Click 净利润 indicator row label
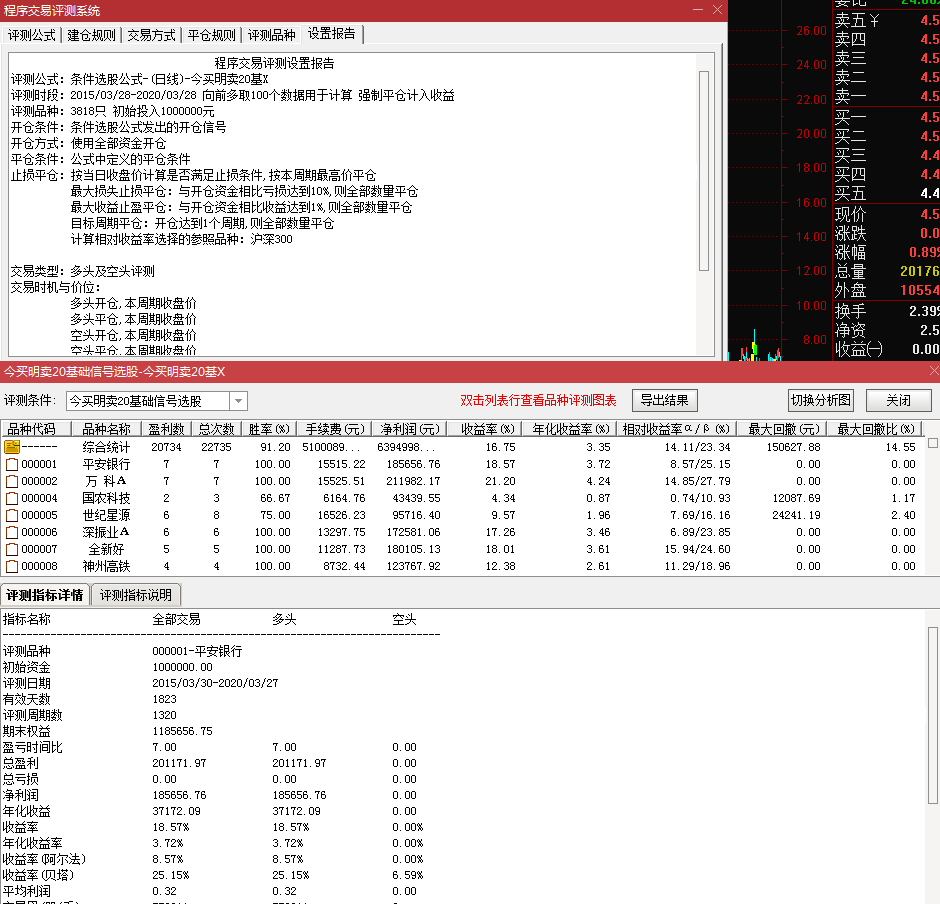The width and height of the screenshot is (940, 904). [20, 795]
